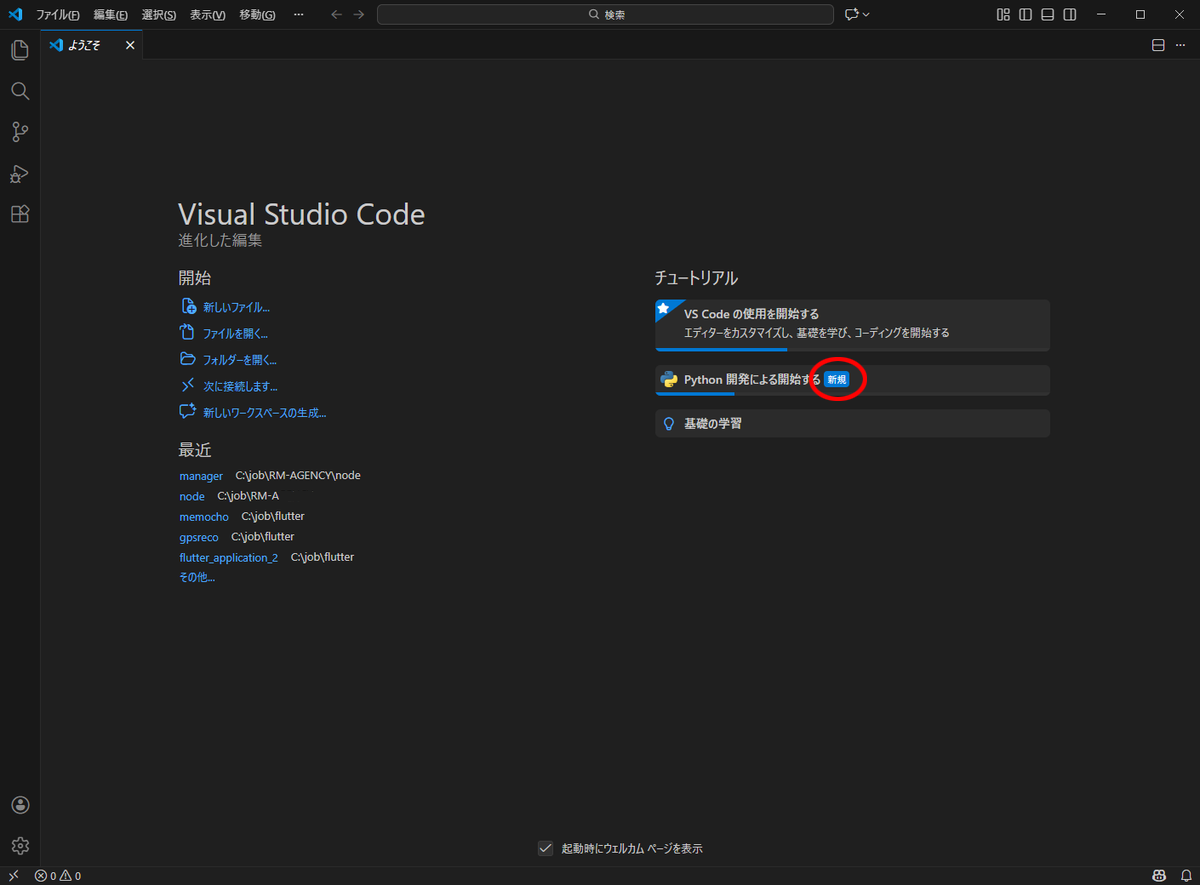Open the Accounts icon in activity bar
Image resolution: width=1200 pixels, height=885 pixels.
(20, 805)
